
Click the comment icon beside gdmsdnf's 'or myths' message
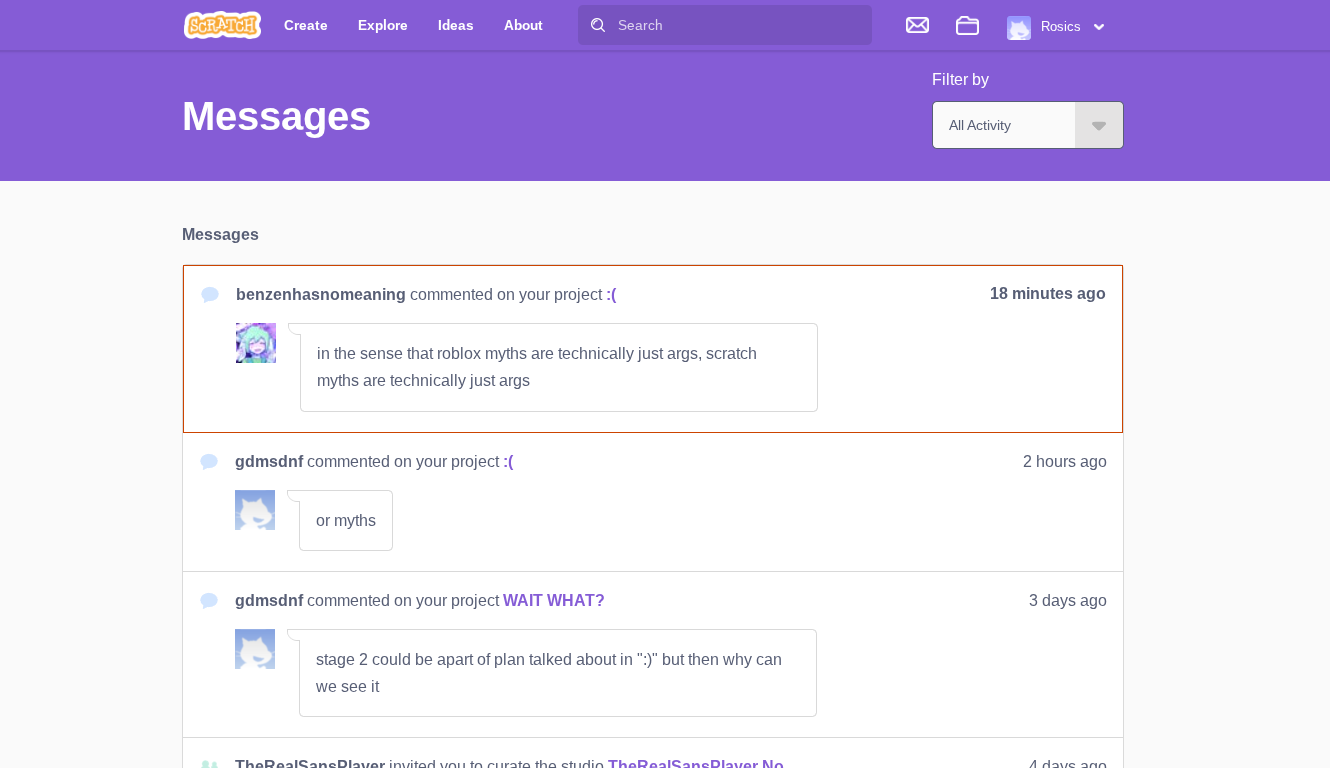click(209, 461)
